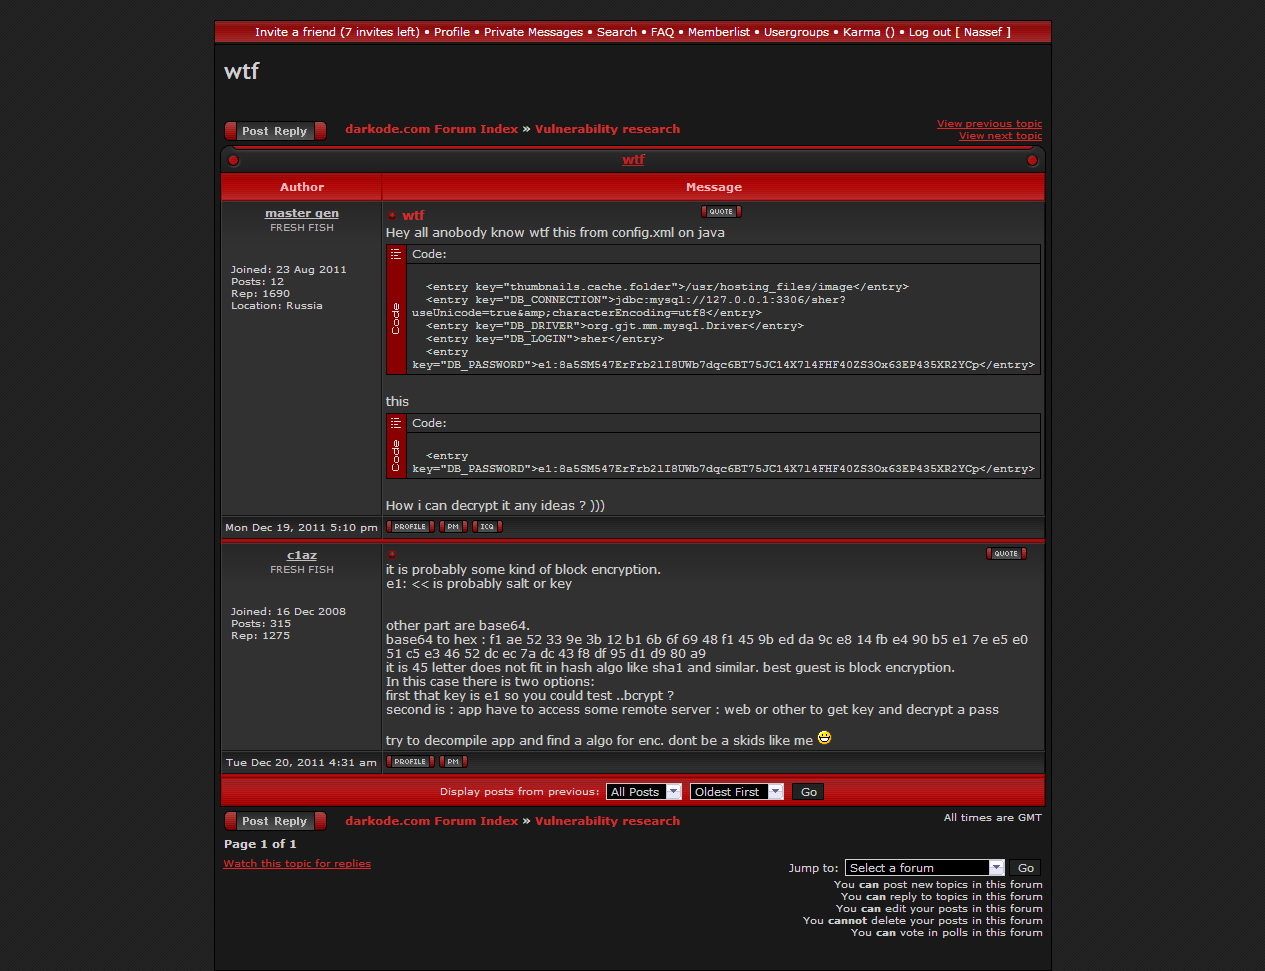Viewport: 1265px width, 971px height.
Task: Open c1az's PROFILE button icon
Action: coord(410,762)
